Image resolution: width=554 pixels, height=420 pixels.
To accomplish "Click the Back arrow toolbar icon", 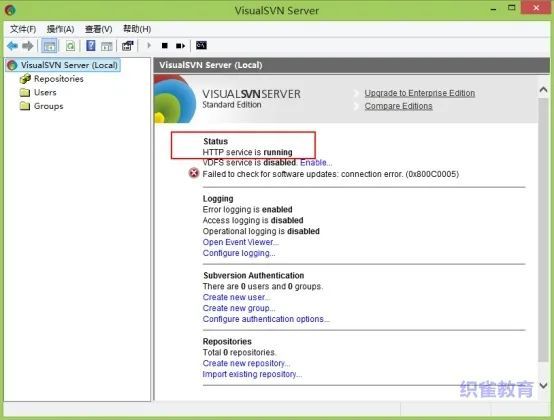I will (12, 46).
